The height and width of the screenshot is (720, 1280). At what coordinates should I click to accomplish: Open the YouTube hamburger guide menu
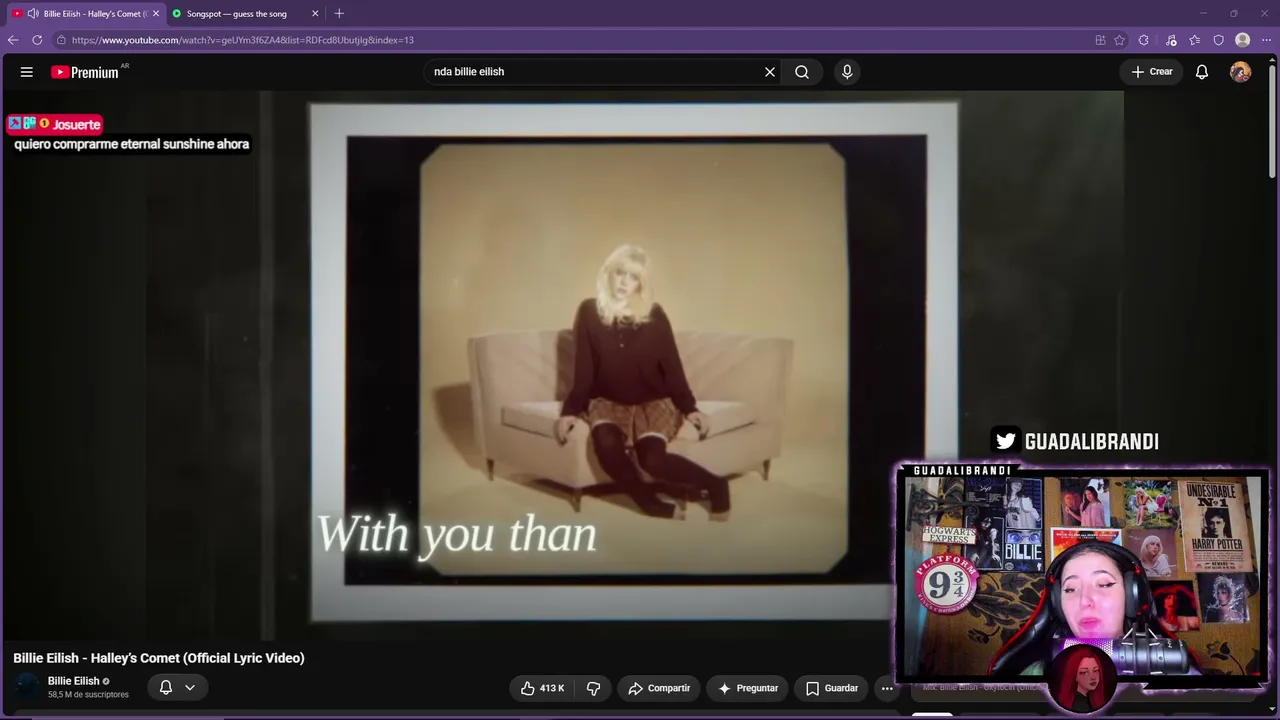27,72
